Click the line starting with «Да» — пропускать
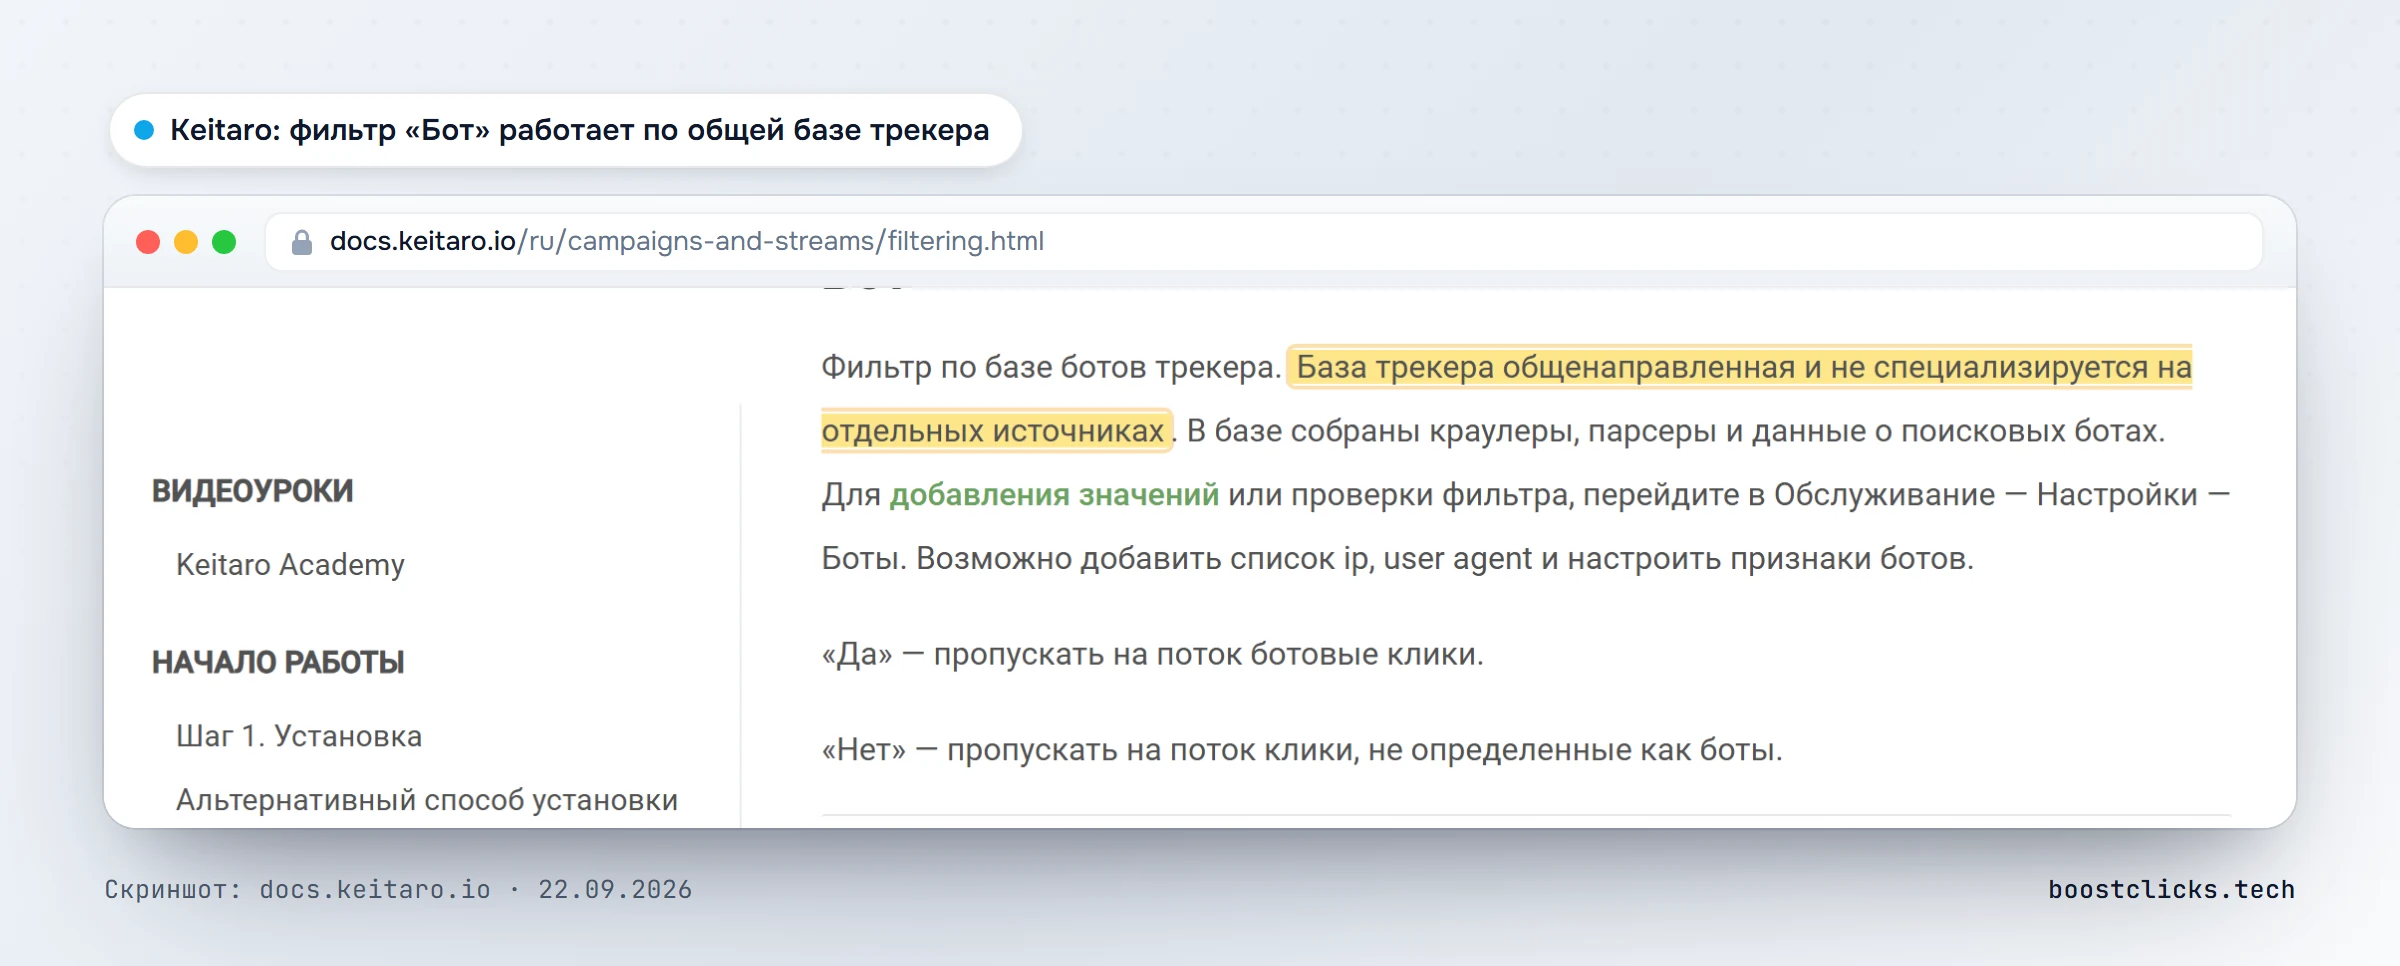 (1153, 654)
